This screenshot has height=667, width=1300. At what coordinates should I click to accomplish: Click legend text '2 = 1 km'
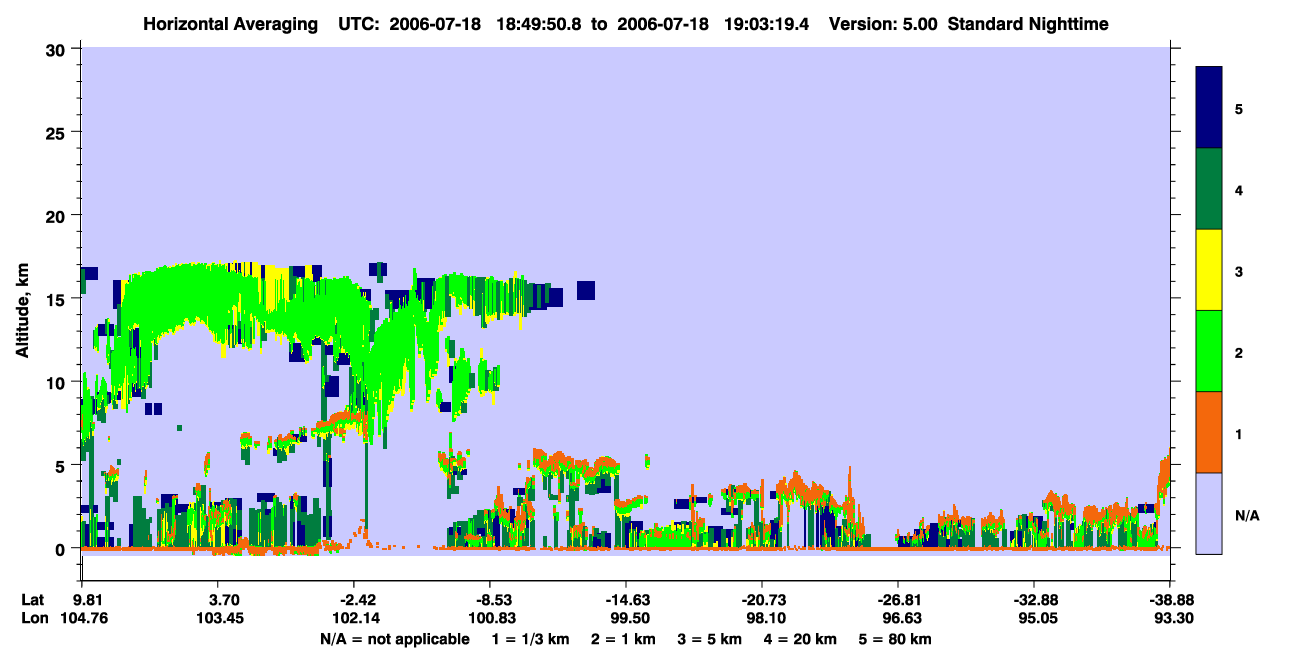click(x=623, y=639)
